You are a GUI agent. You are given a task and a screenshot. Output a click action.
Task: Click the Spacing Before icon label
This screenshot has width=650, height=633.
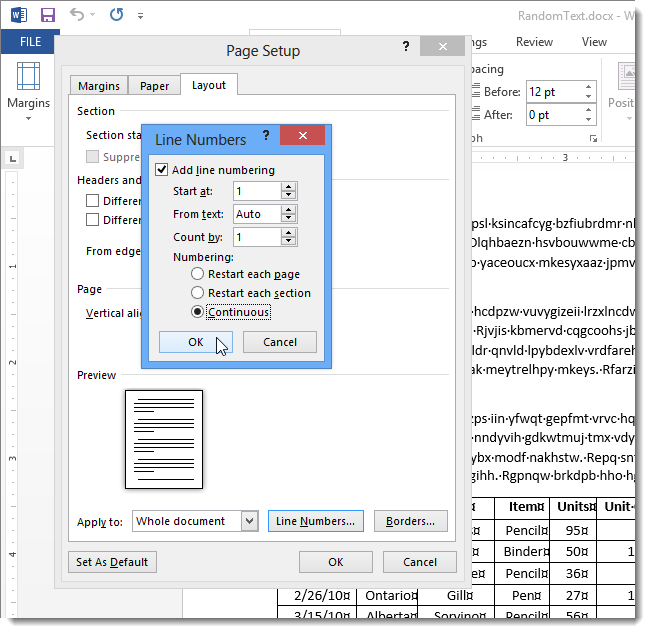[477, 92]
